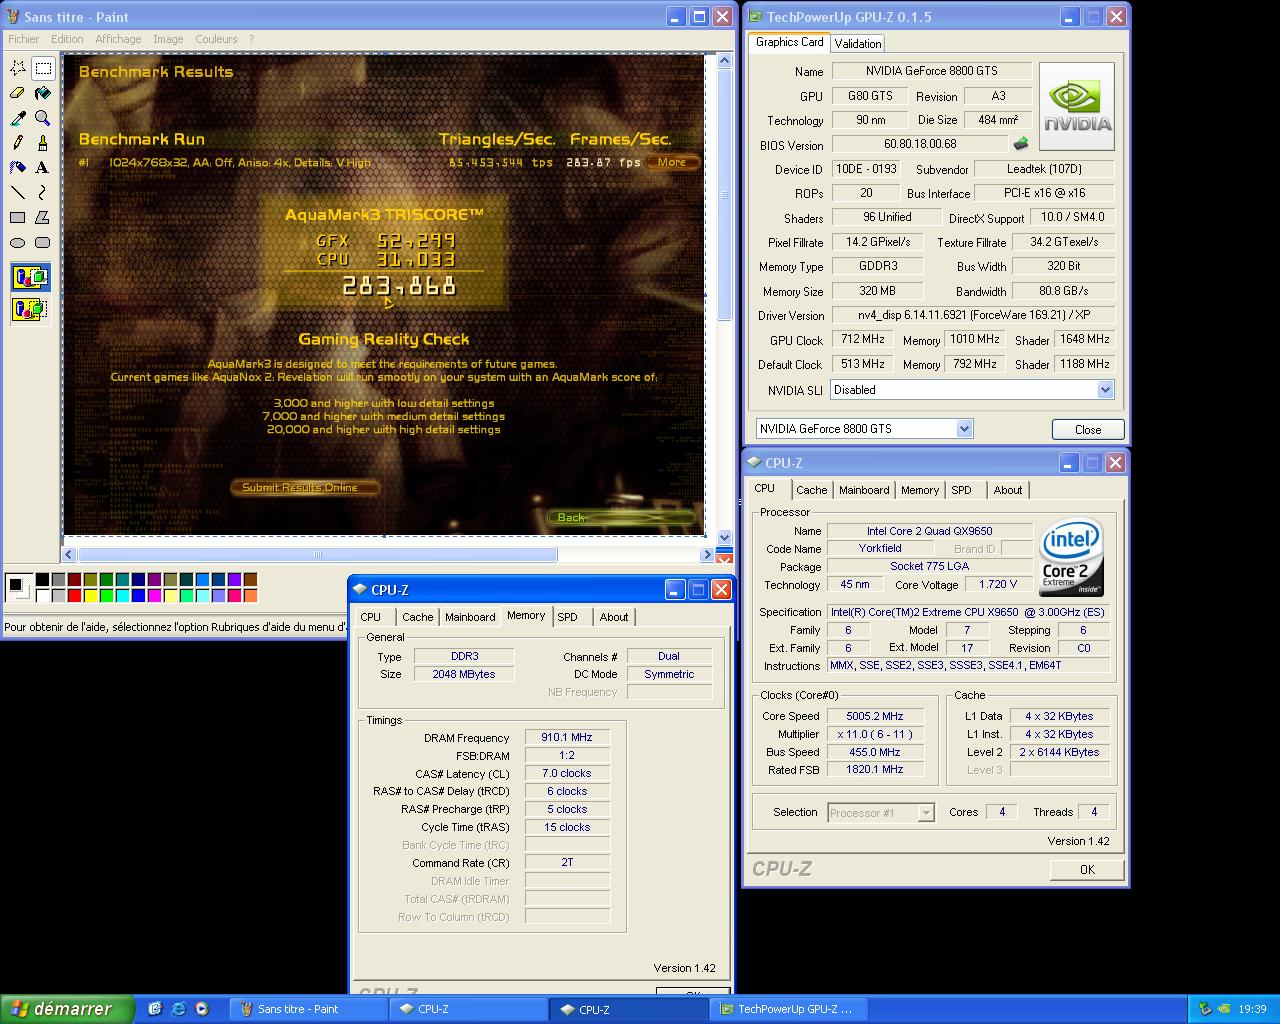Click the BIOS save chip icon in GPU-Z

[x=1021, y=144]
